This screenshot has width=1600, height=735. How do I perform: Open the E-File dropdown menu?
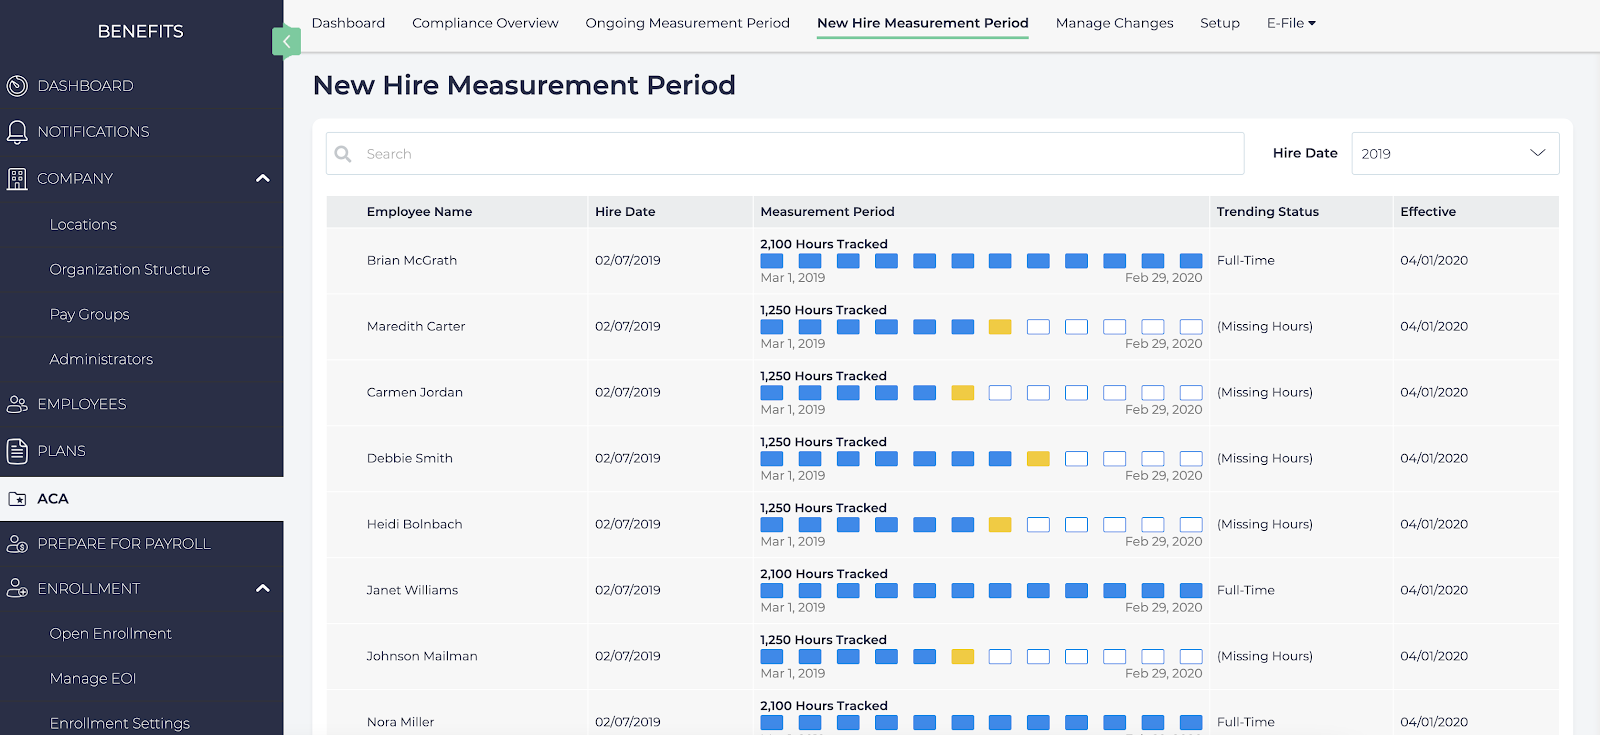coord(1290,23)
